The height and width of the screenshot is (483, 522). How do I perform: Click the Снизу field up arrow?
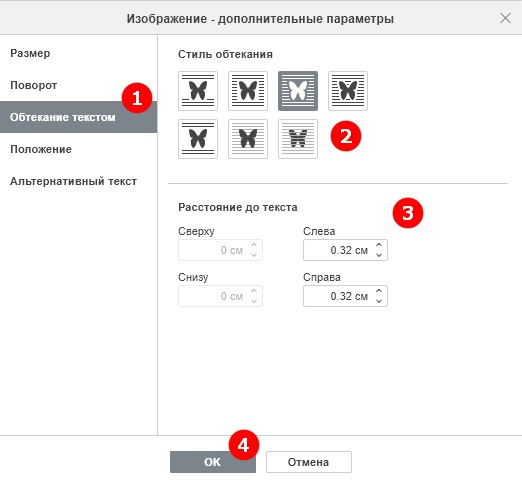pyautogui.click(x=254, y=291)
